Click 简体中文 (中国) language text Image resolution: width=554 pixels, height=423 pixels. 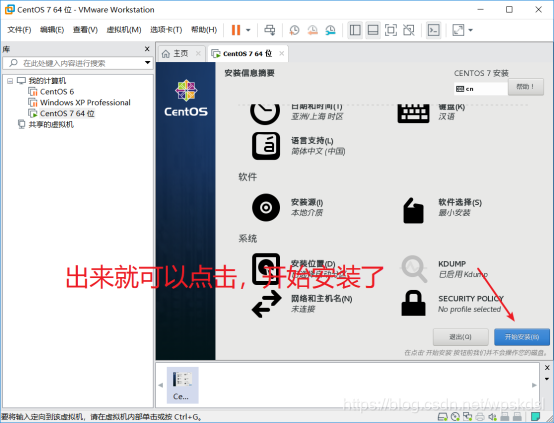(318, 151)
